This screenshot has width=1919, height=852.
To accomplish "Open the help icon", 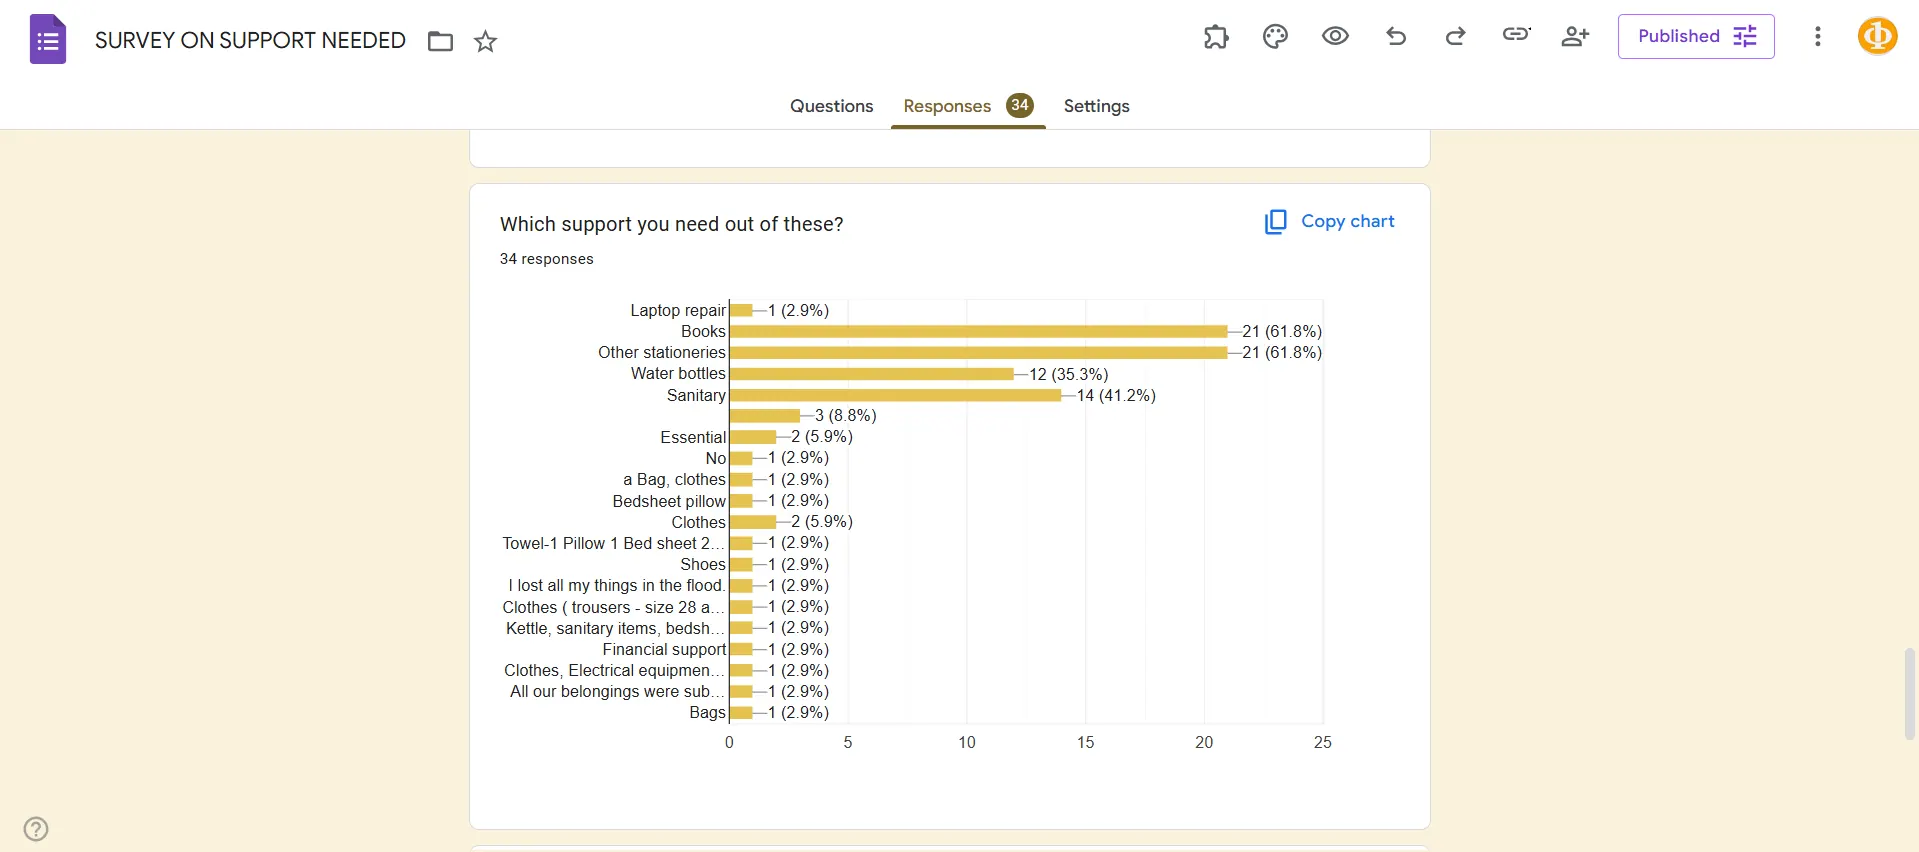I will pyautogui.click(x=36, y=829).
